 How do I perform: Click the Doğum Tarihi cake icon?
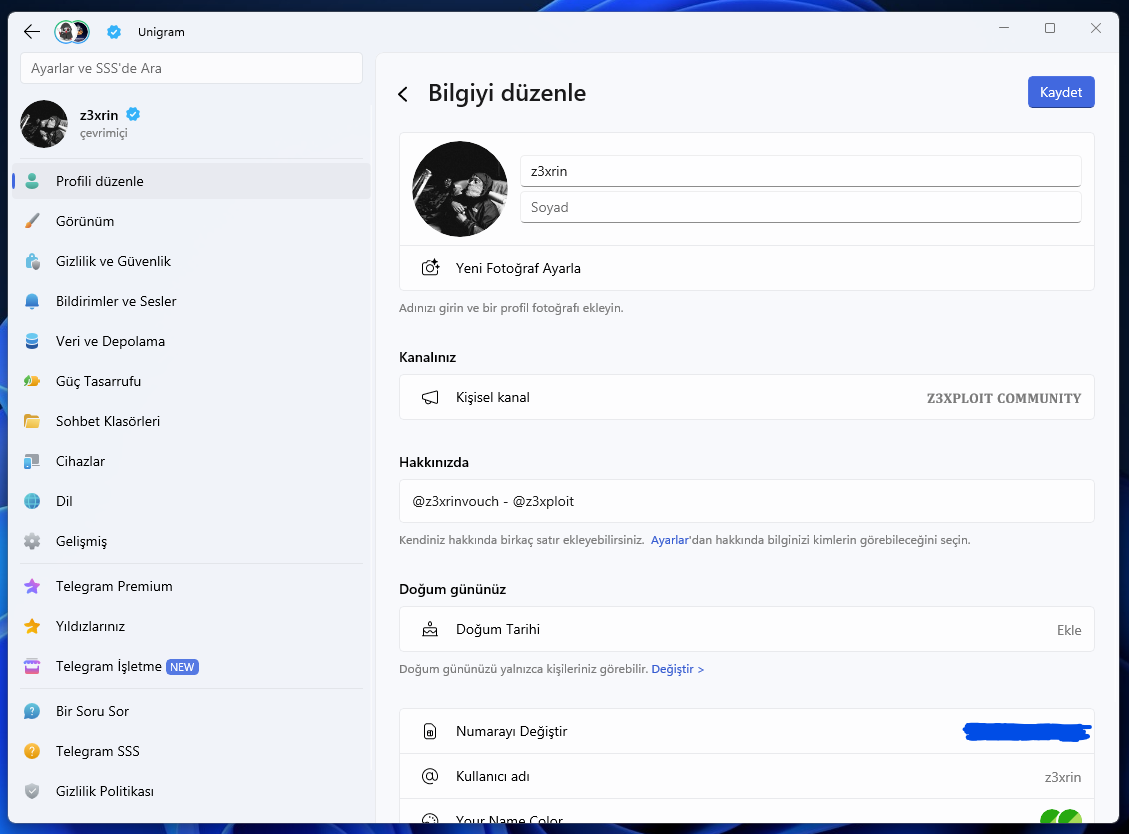(430, 629)
